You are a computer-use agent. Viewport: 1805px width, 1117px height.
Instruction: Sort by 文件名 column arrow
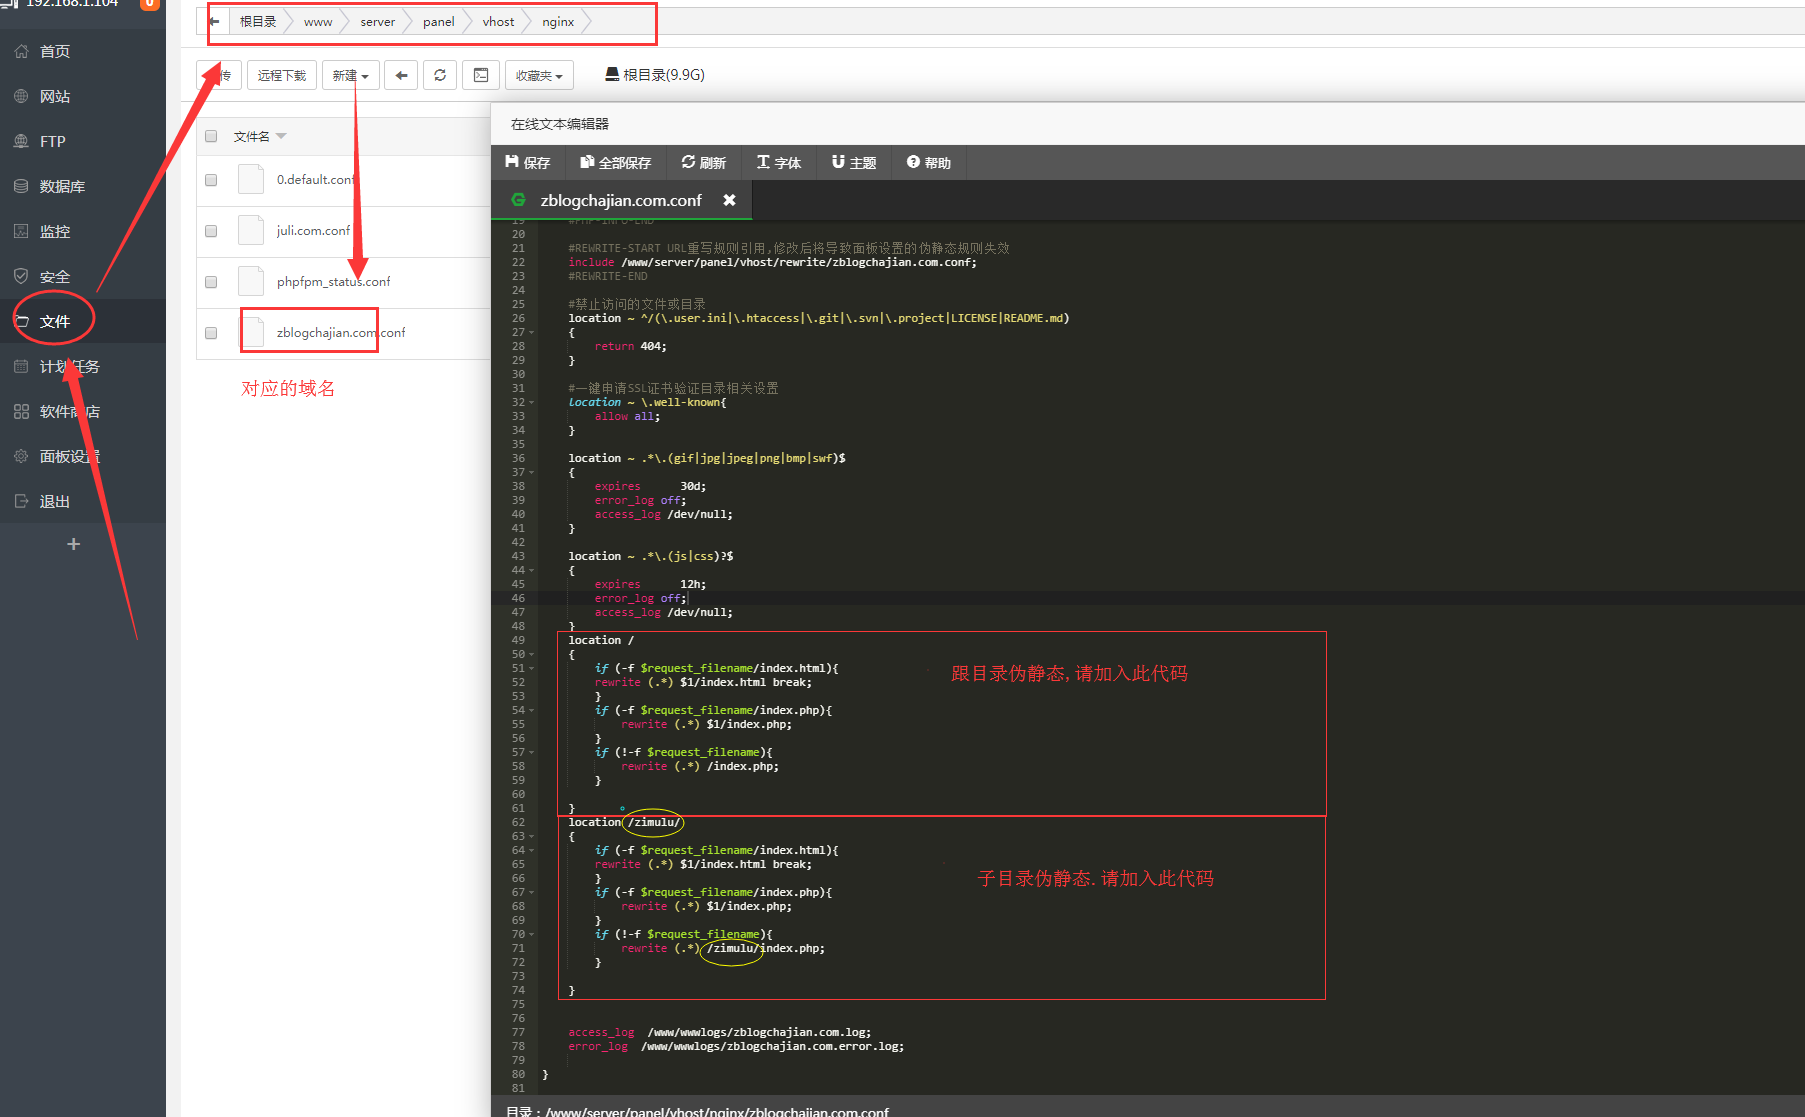(x=281, y=136)
